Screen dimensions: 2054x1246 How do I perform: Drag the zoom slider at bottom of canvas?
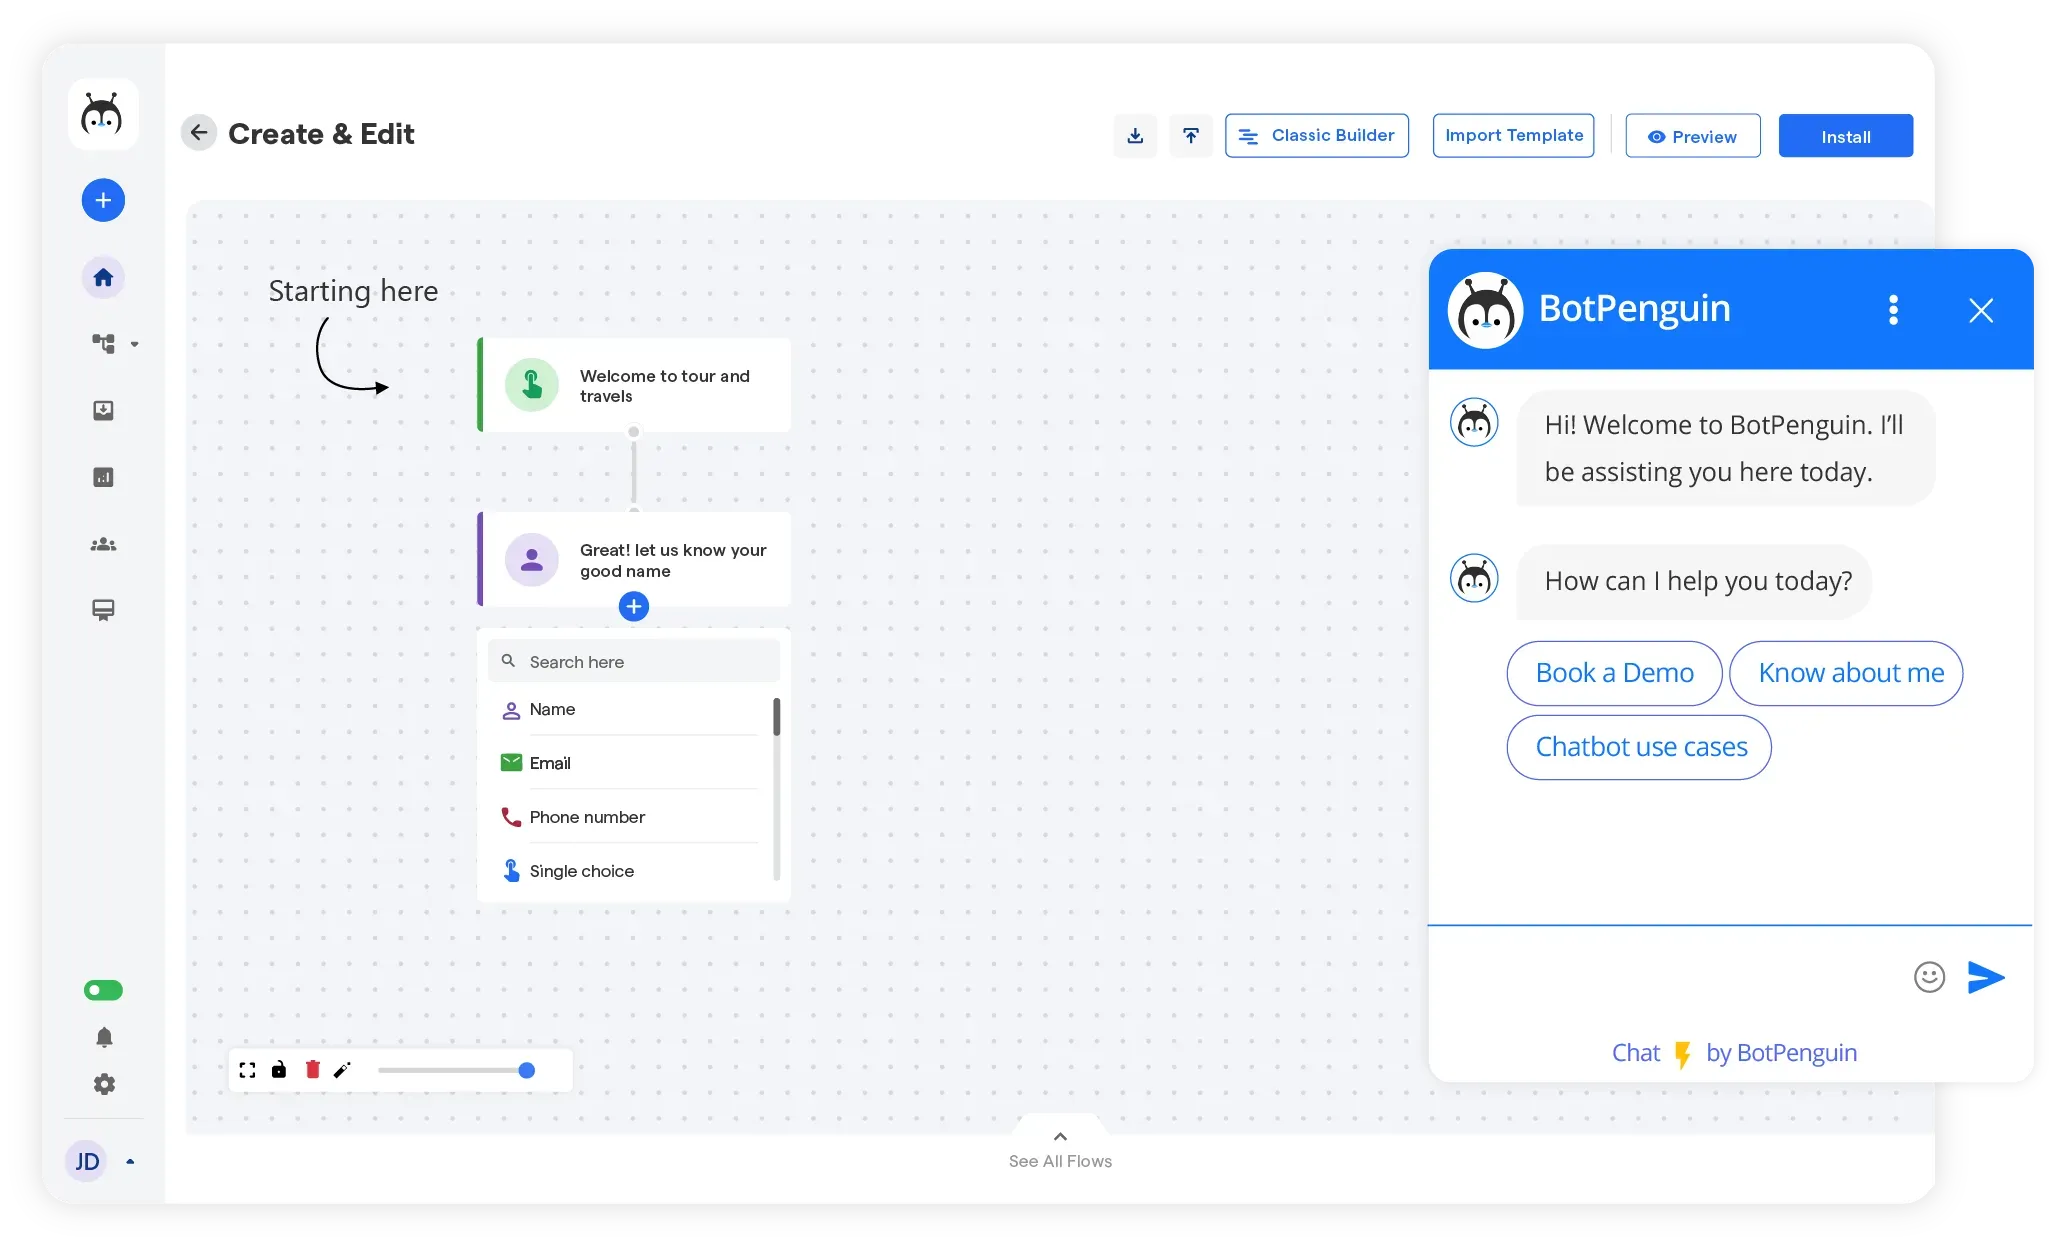[525, 1070]
